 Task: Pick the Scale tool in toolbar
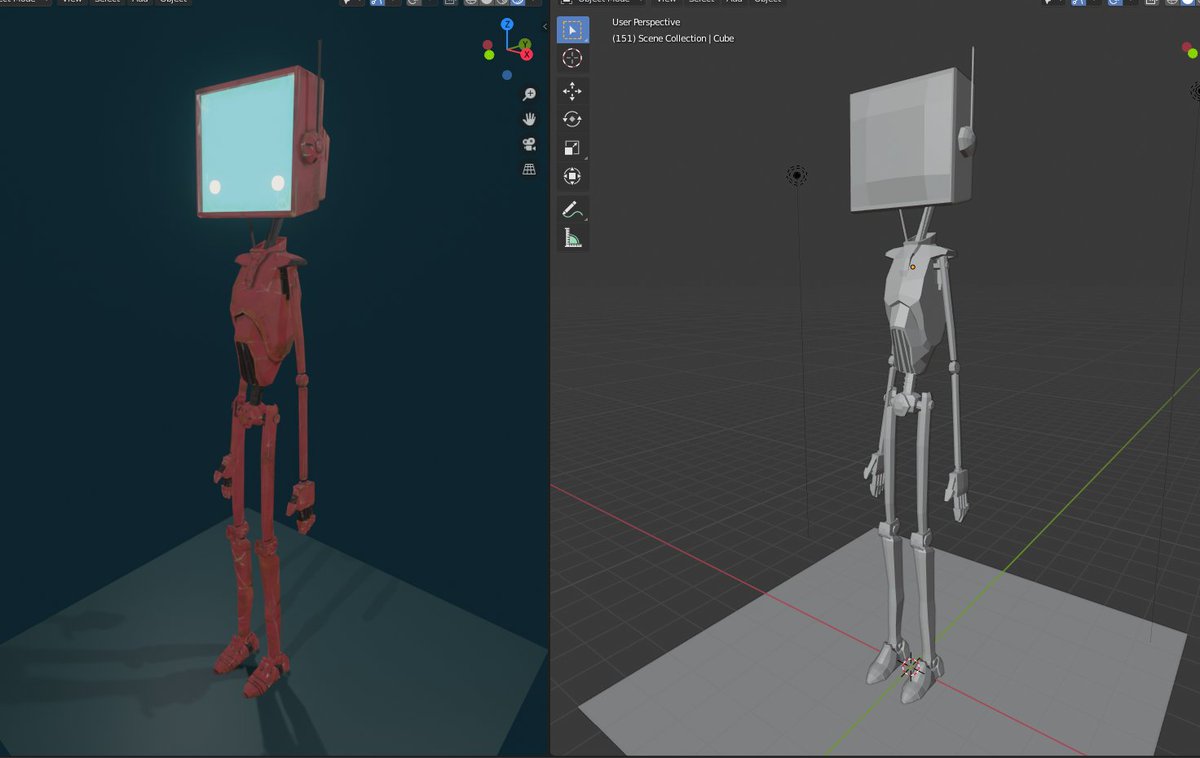click(572, 148)
